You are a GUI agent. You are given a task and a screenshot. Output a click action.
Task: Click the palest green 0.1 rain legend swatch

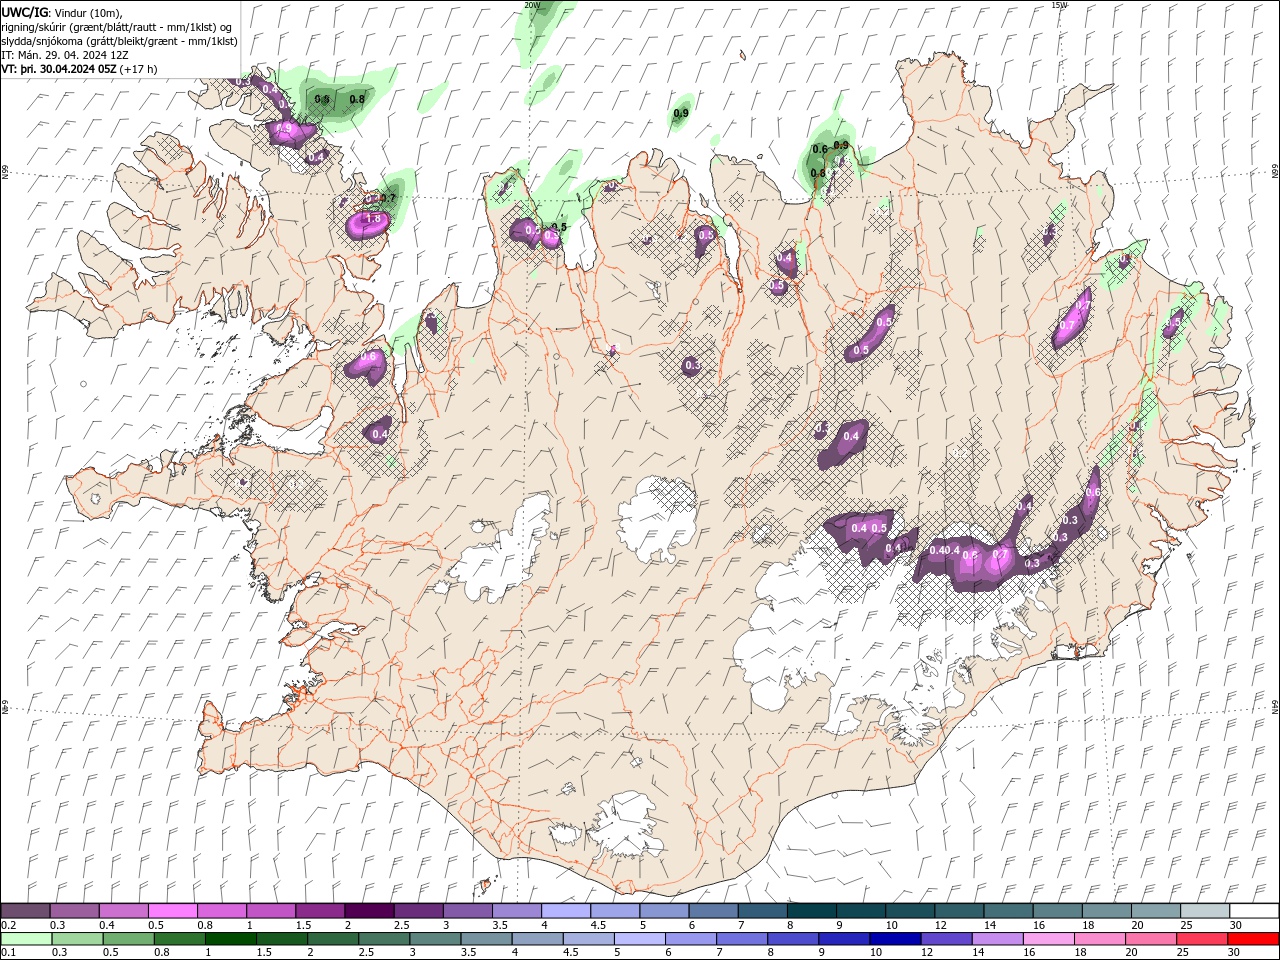coord(27,939)
